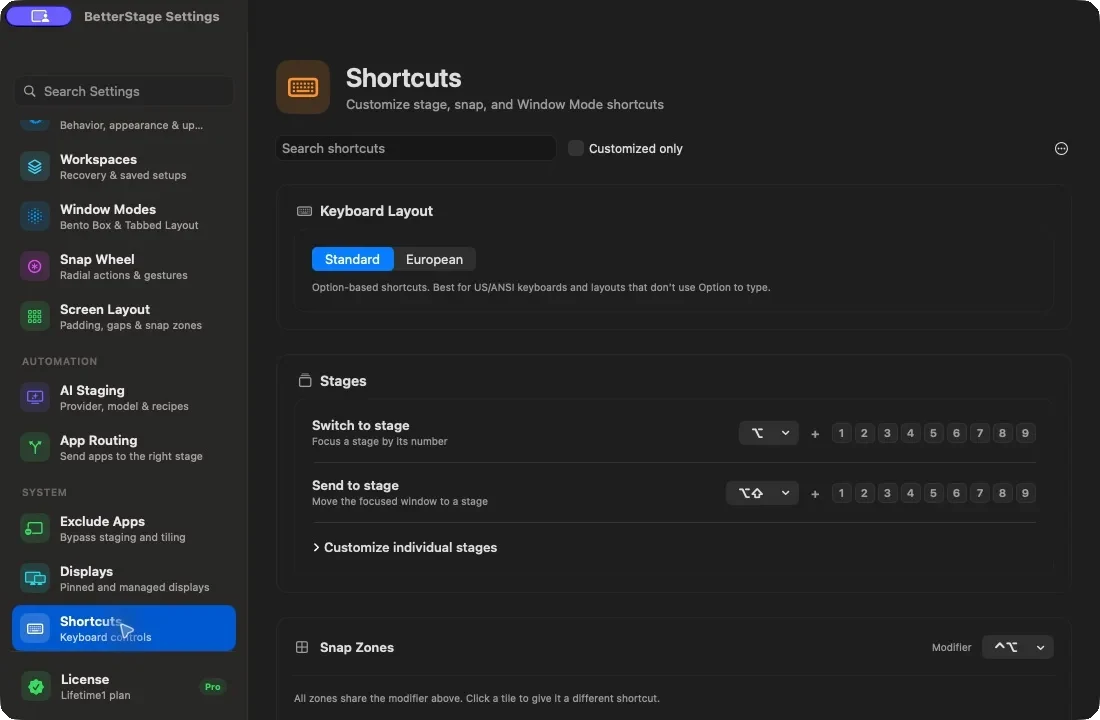Click key 1 in Switch to stage row
The width and height of the screenshot is (1100, 720).
840,433
